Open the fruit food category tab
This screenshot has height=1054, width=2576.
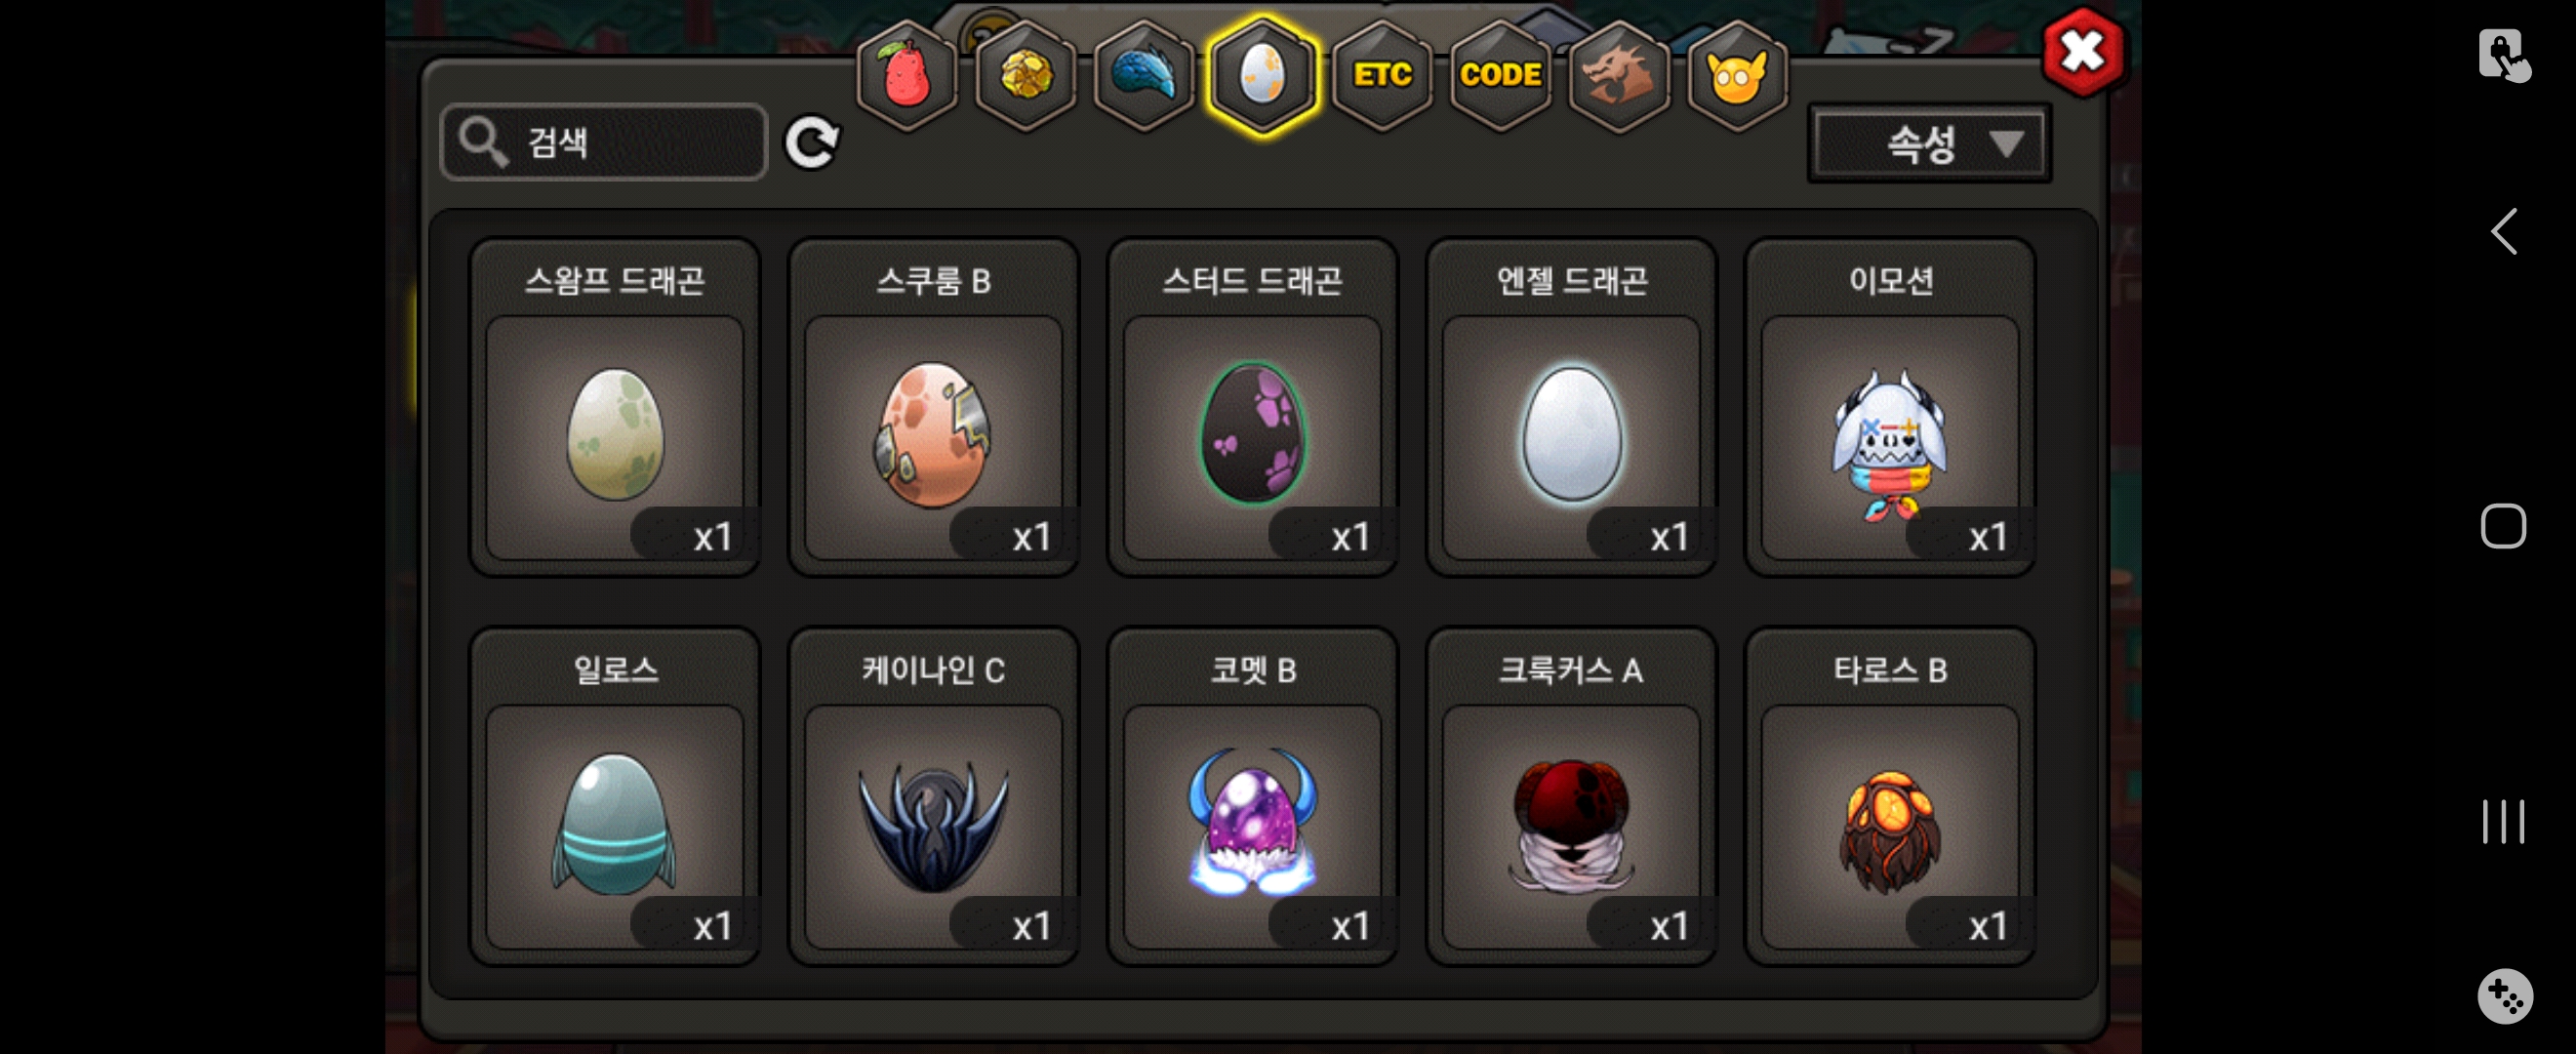[x=906, y=76]
